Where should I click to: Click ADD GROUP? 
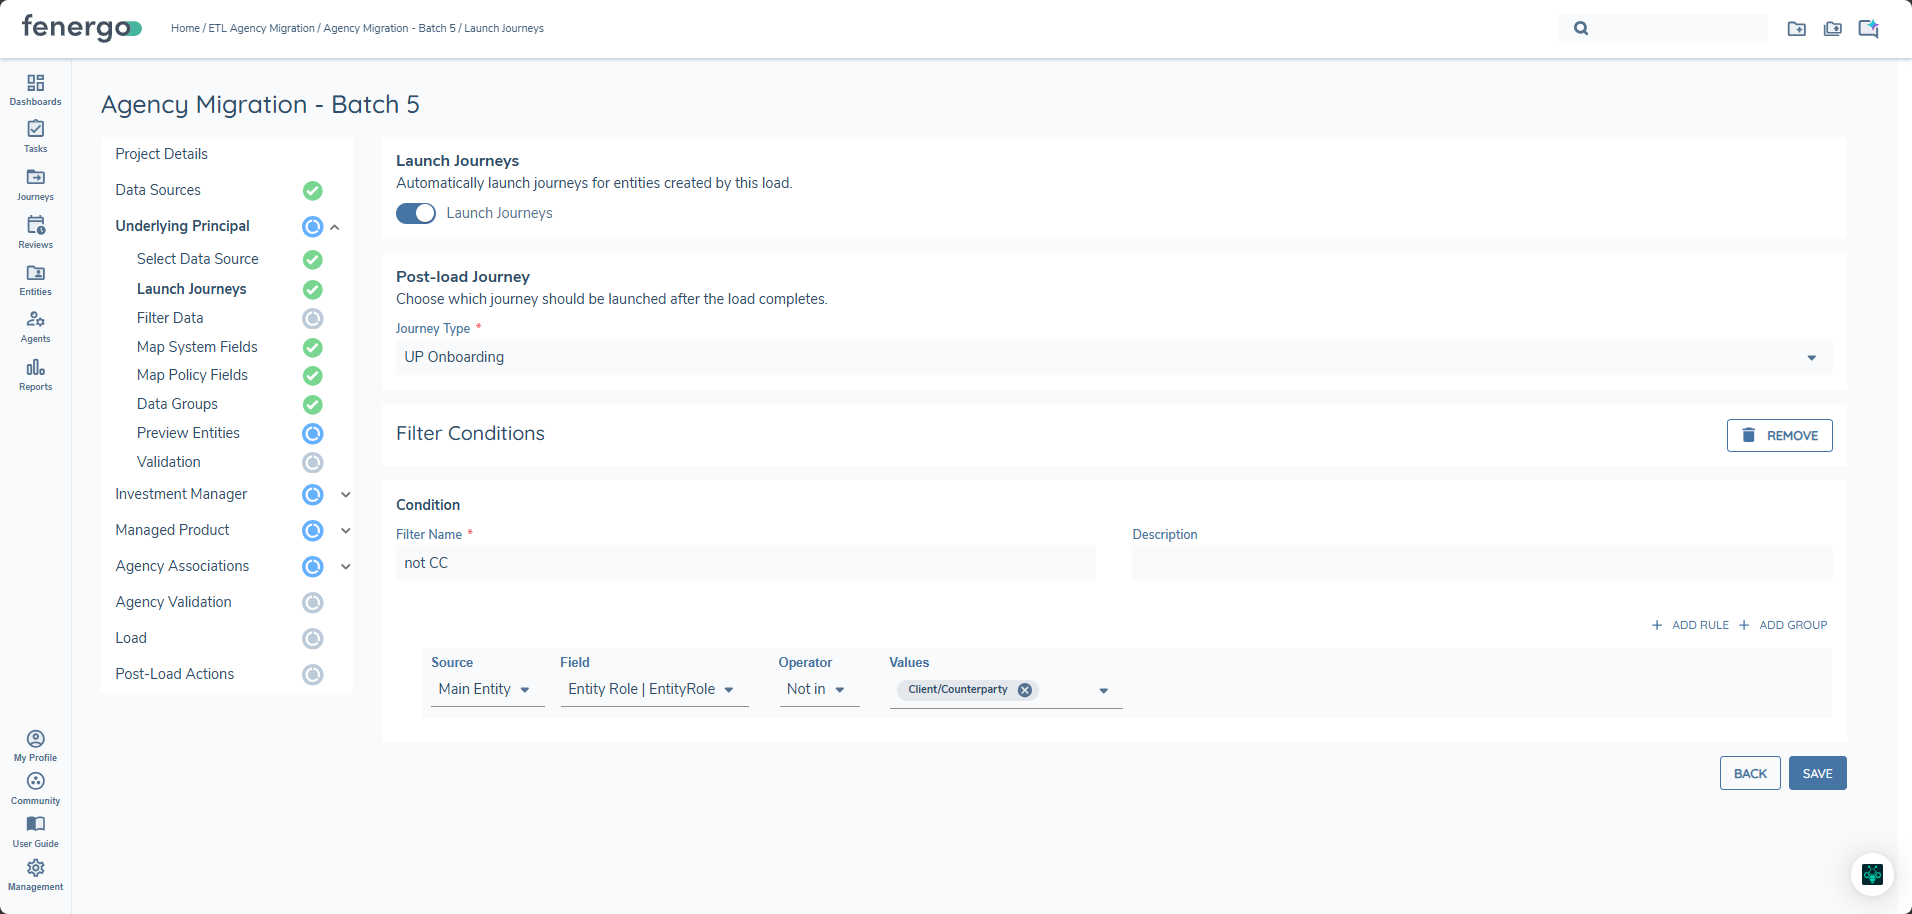click(x=1783, y=625)
